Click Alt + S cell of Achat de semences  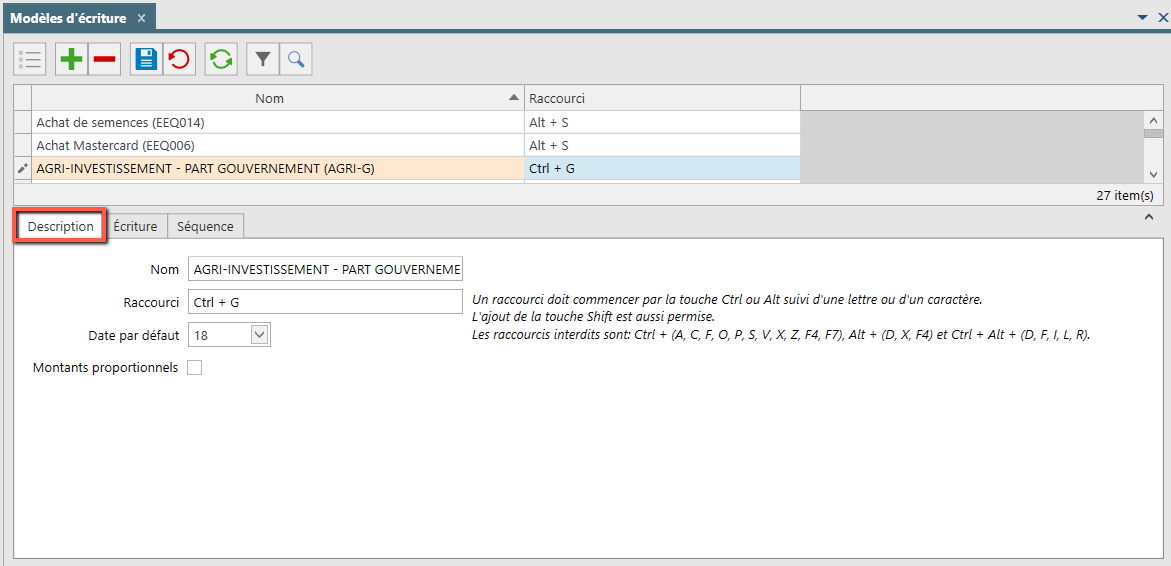(662, 122)
